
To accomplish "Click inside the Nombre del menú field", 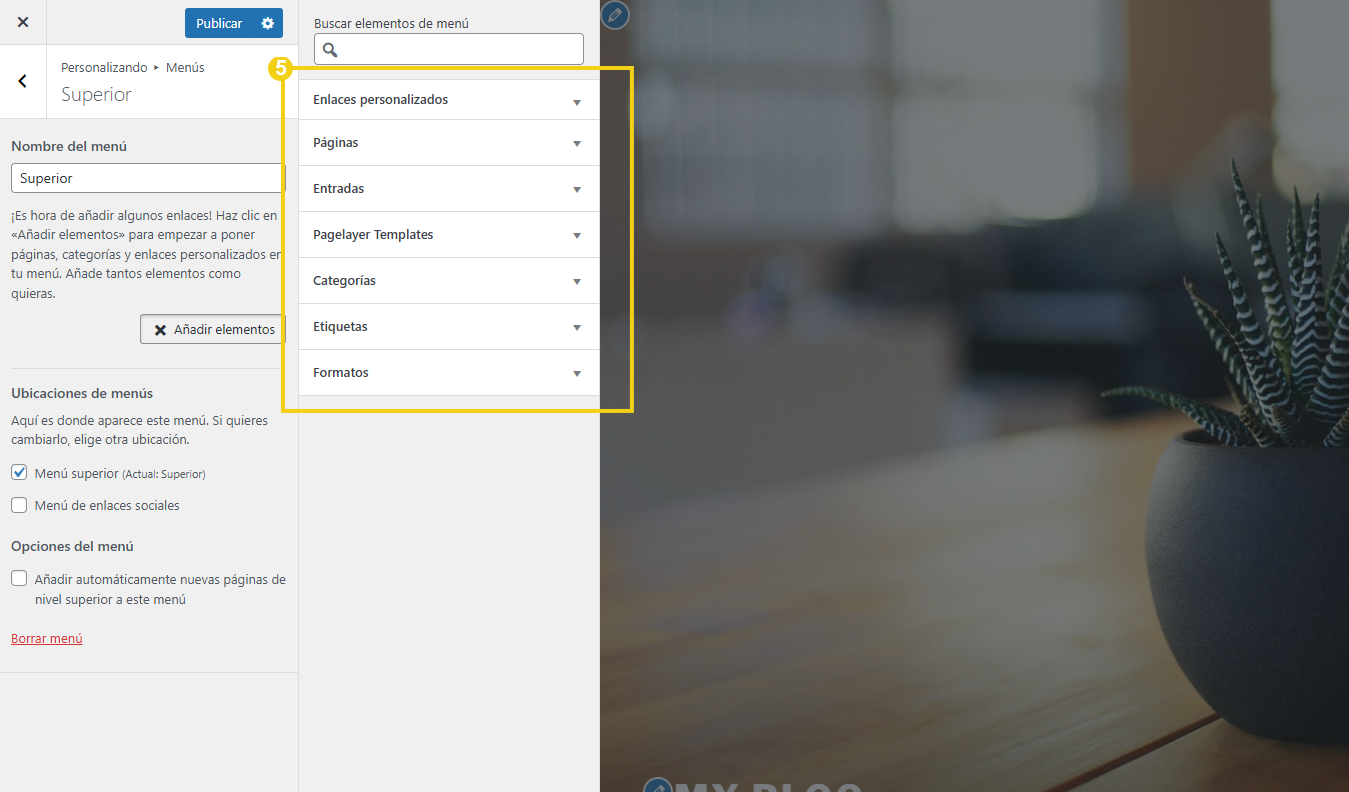I will click(146, 177).
